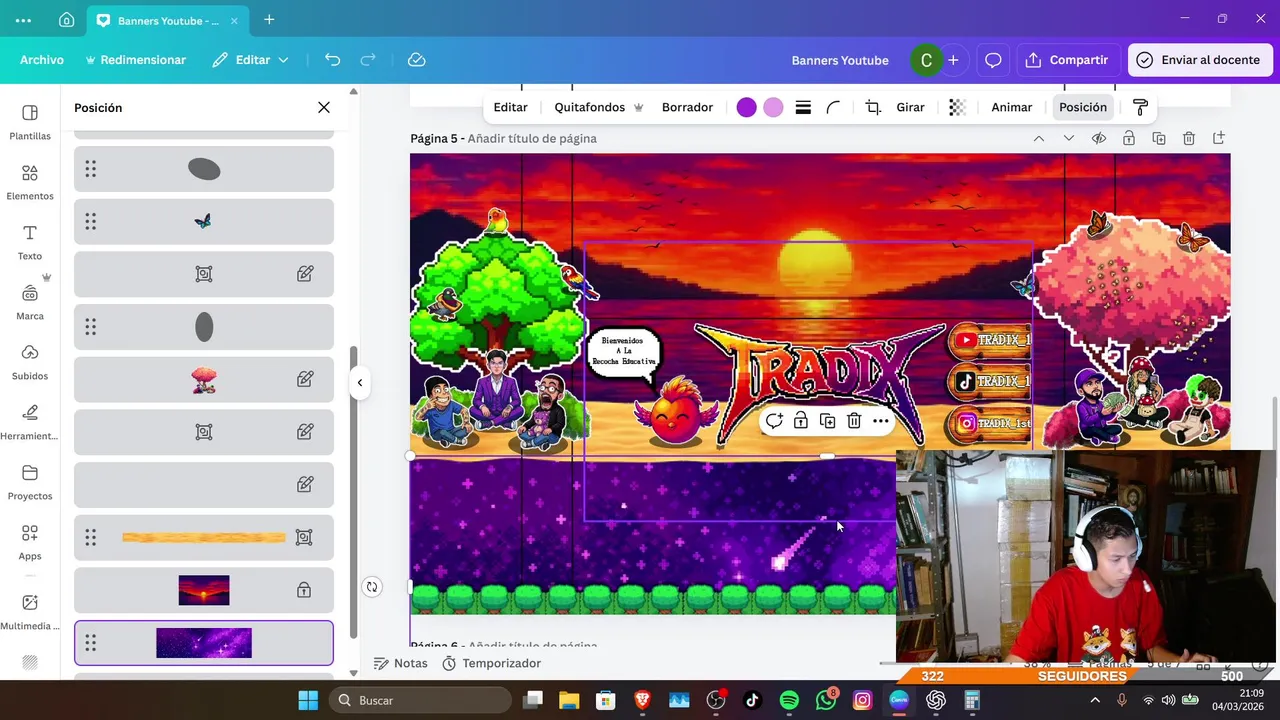1280x720 pixels.
Task: Click the Compartir button
Action: pyautogui.click(x=1067, y=60)
